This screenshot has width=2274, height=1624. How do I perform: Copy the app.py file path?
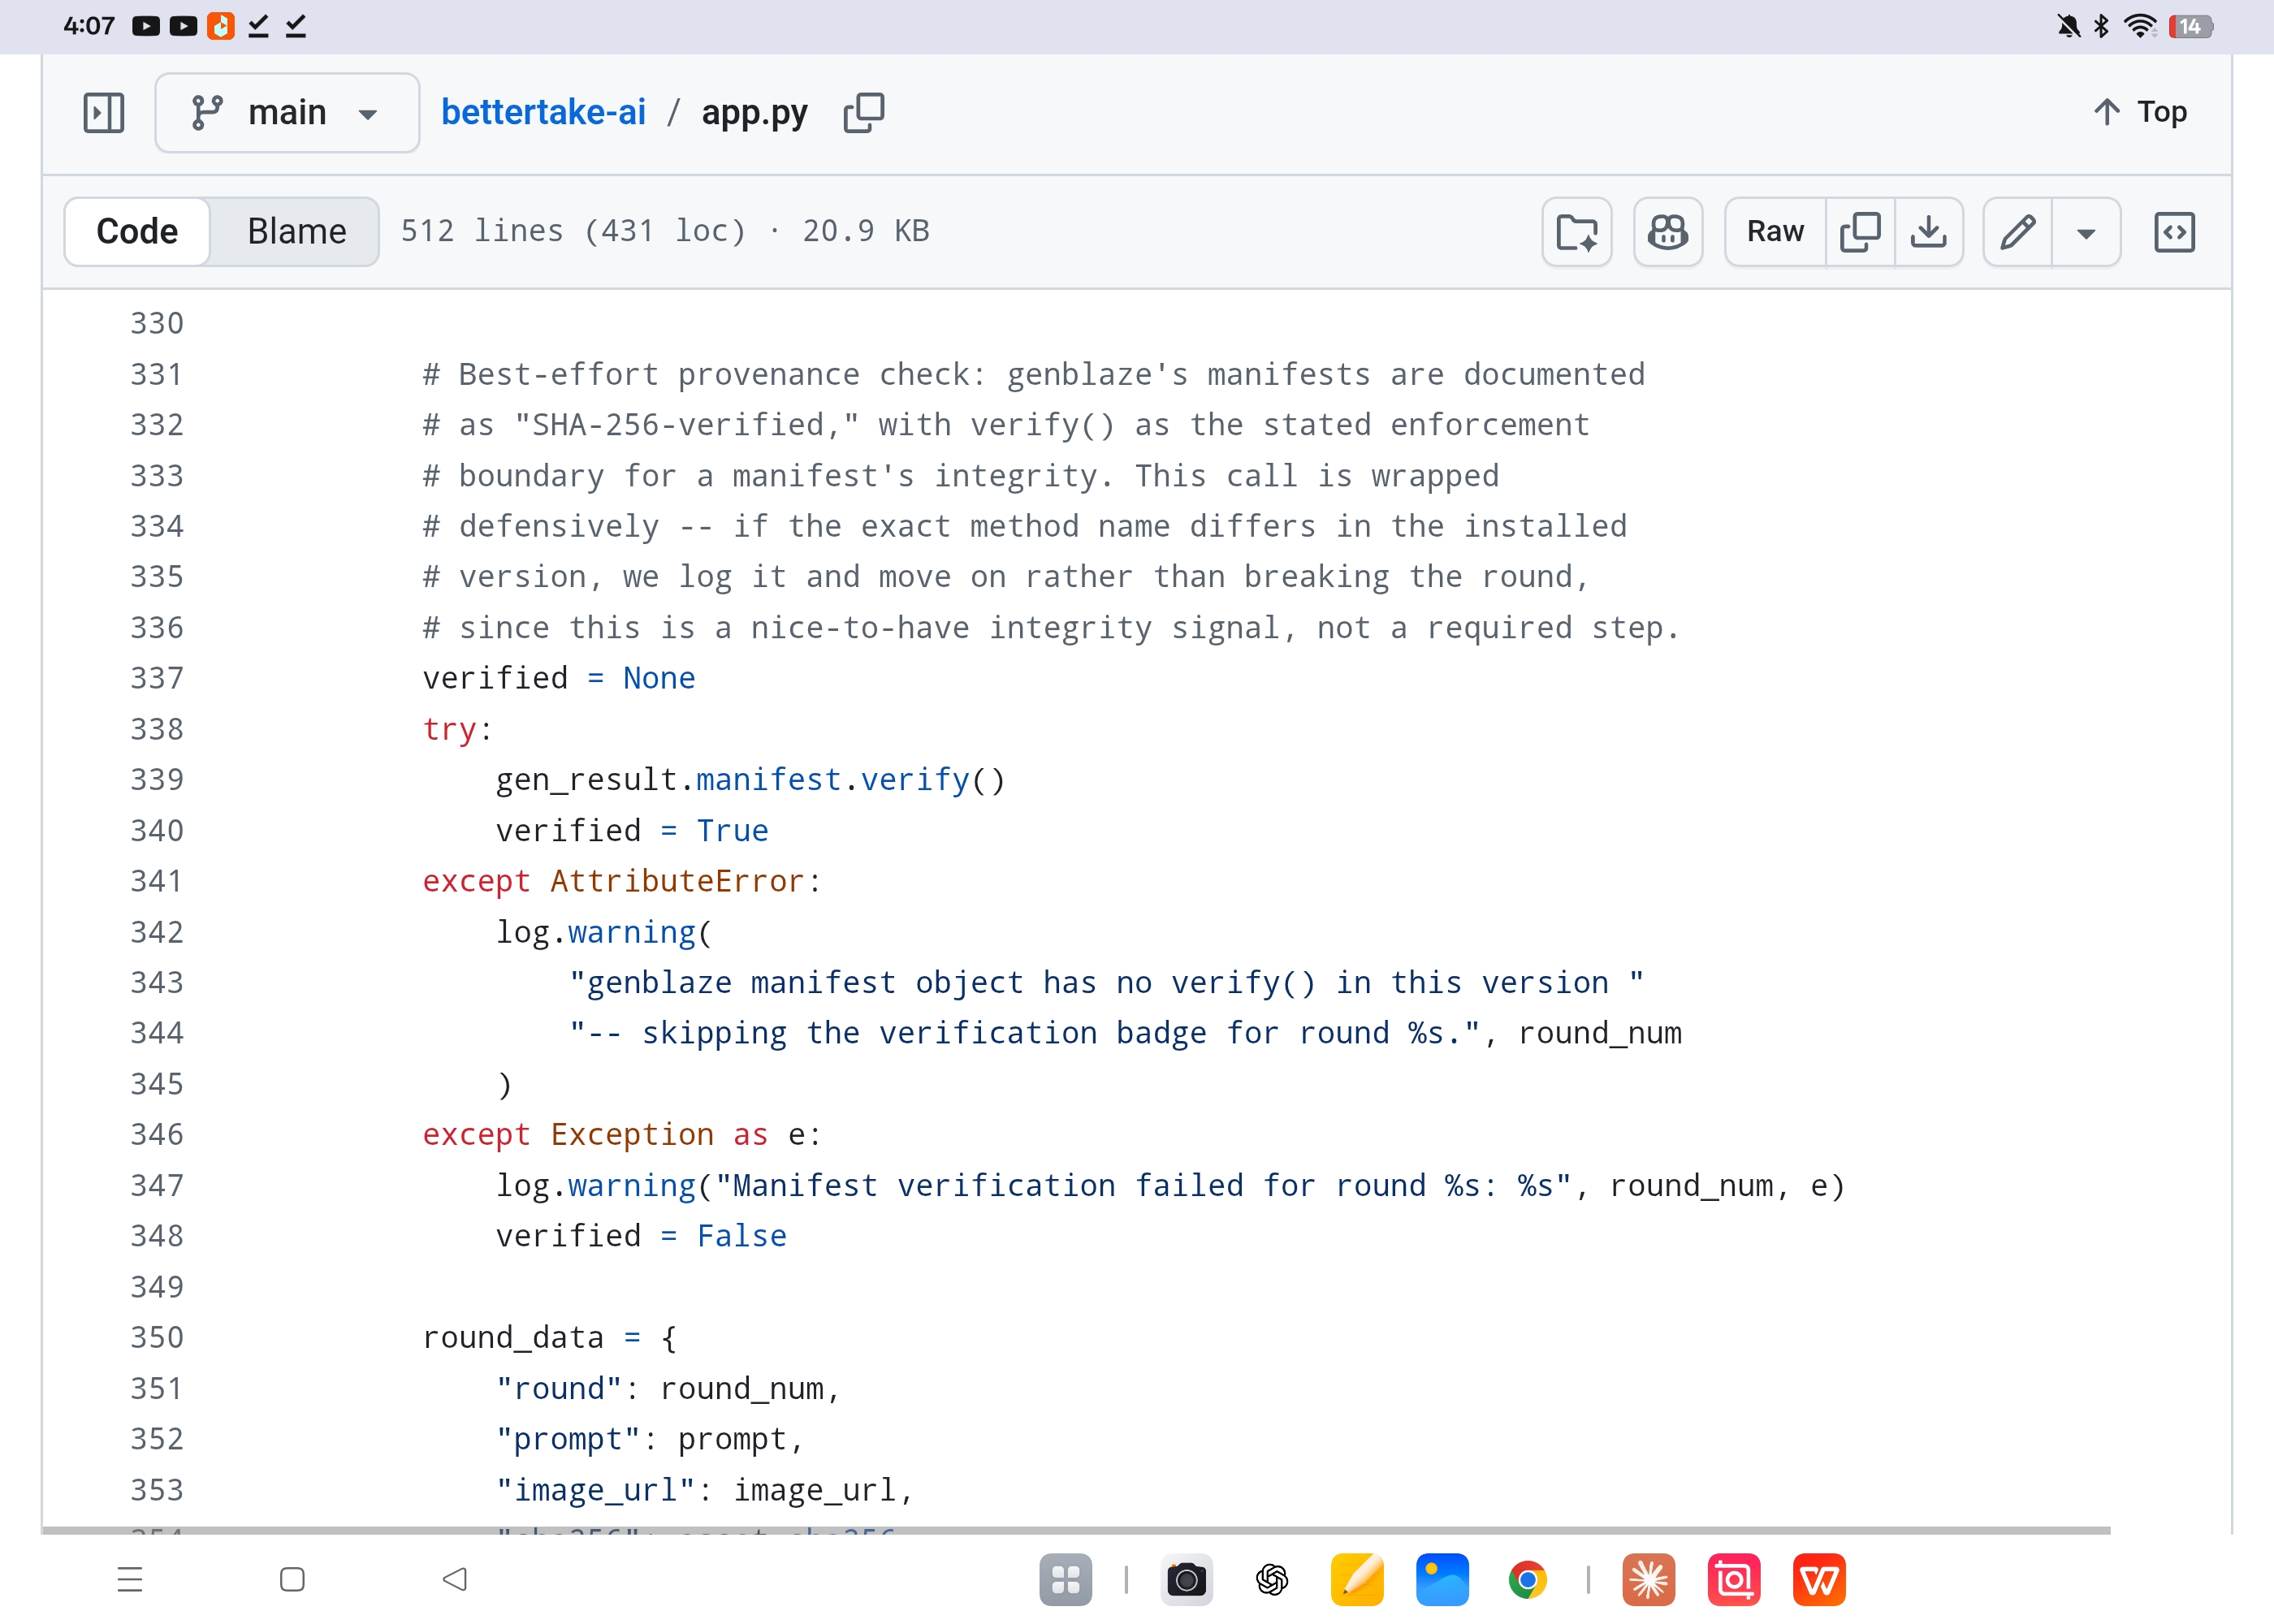point(863,112)
